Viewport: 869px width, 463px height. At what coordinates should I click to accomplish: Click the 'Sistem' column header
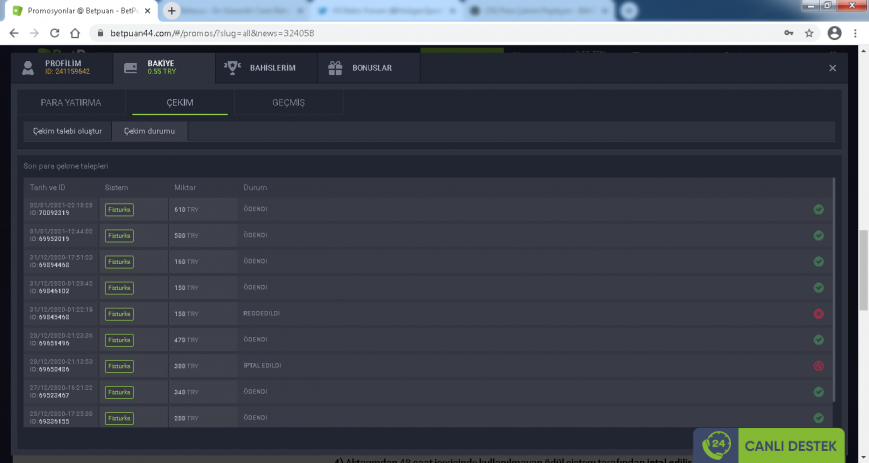point(116,187)
